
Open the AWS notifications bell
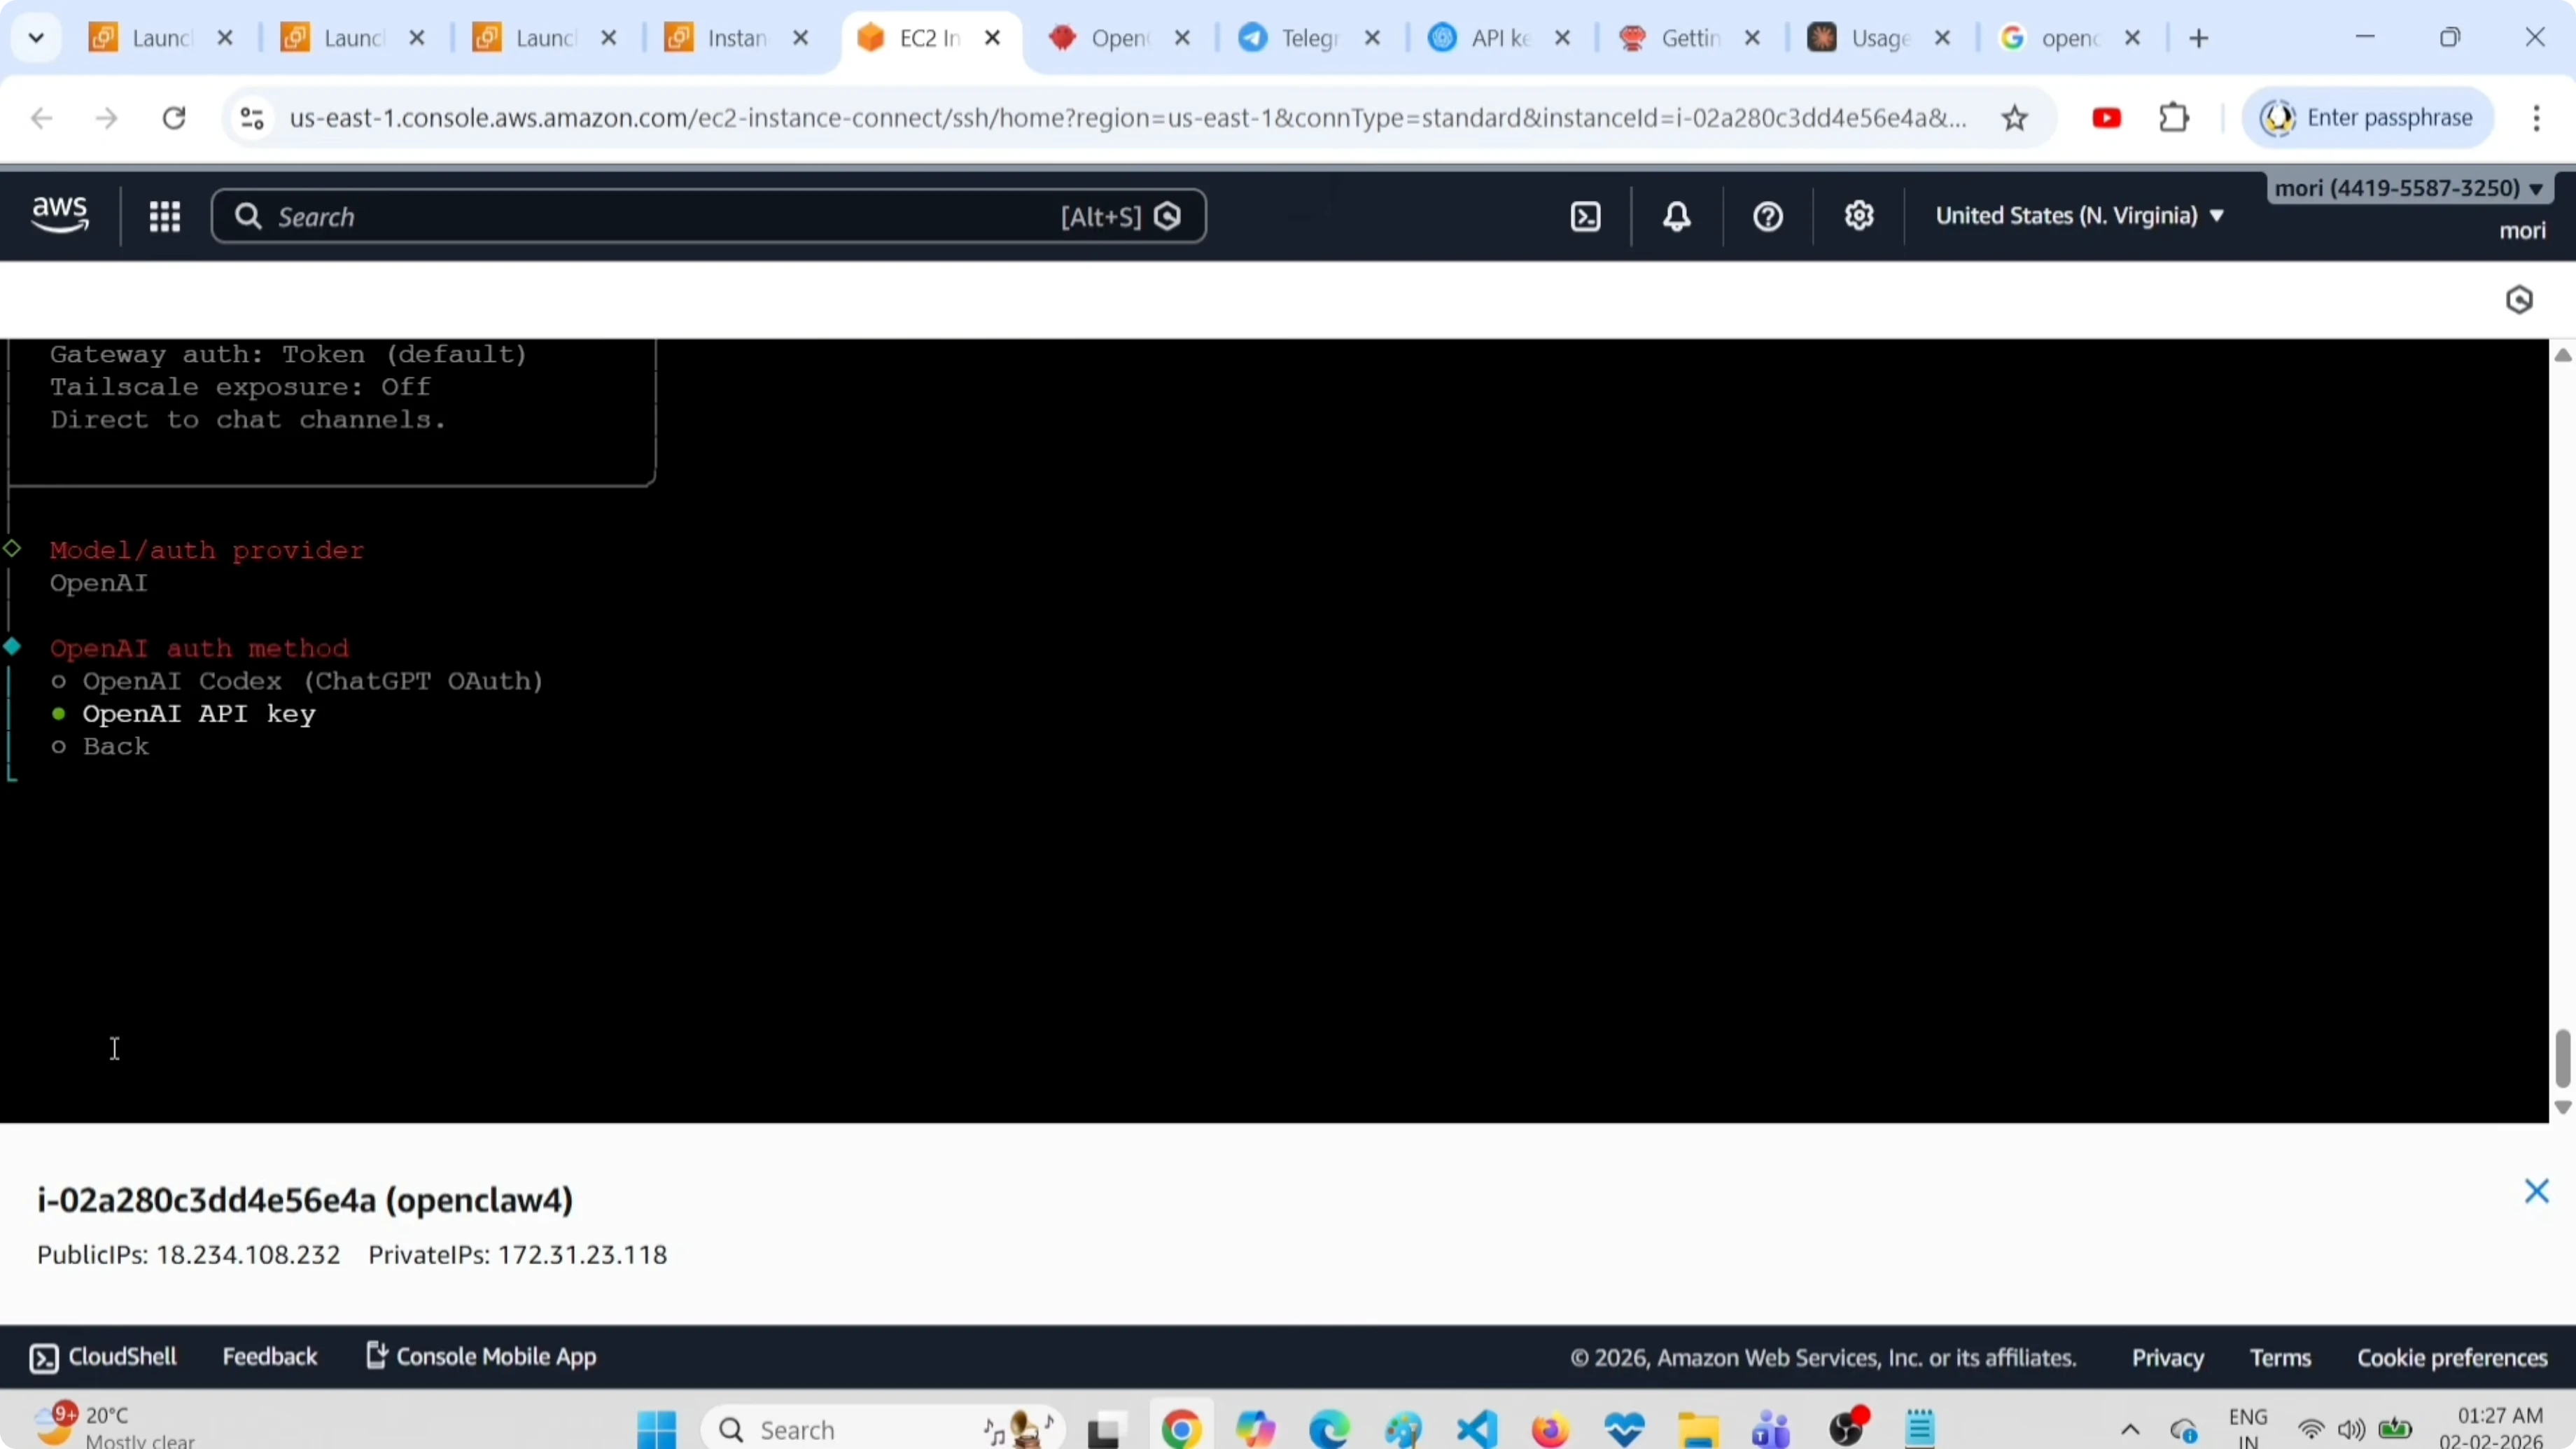(1677, 217)
